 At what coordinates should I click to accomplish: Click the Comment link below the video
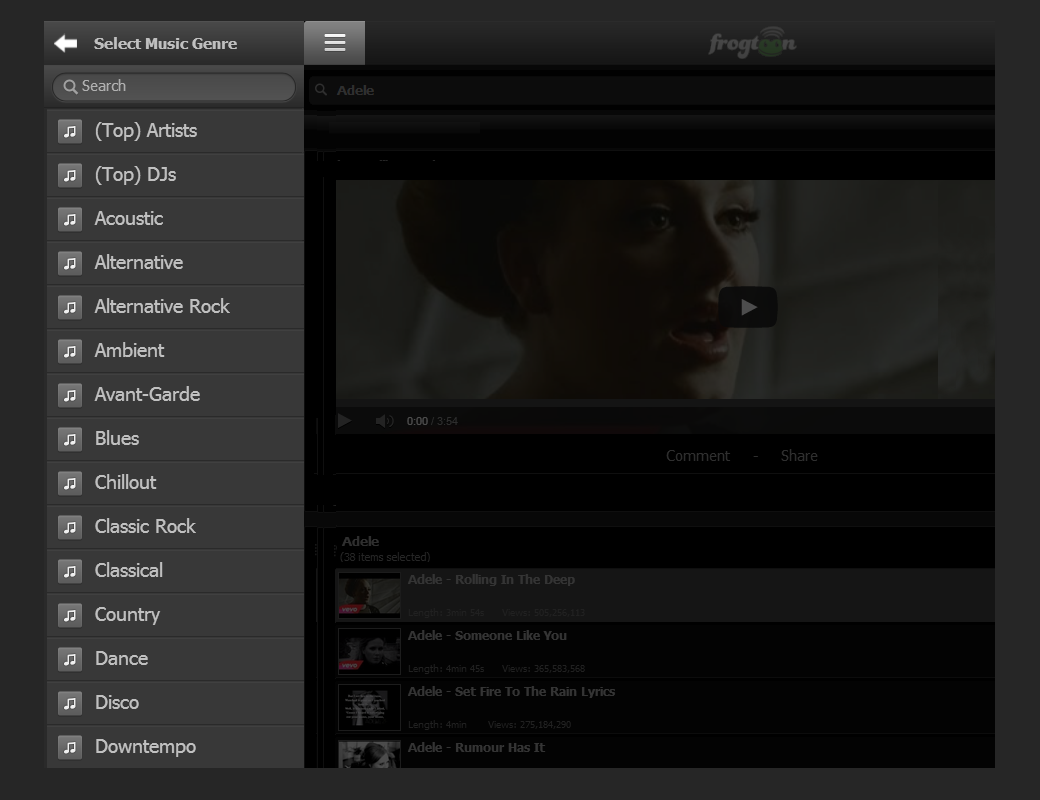(697, 456)
